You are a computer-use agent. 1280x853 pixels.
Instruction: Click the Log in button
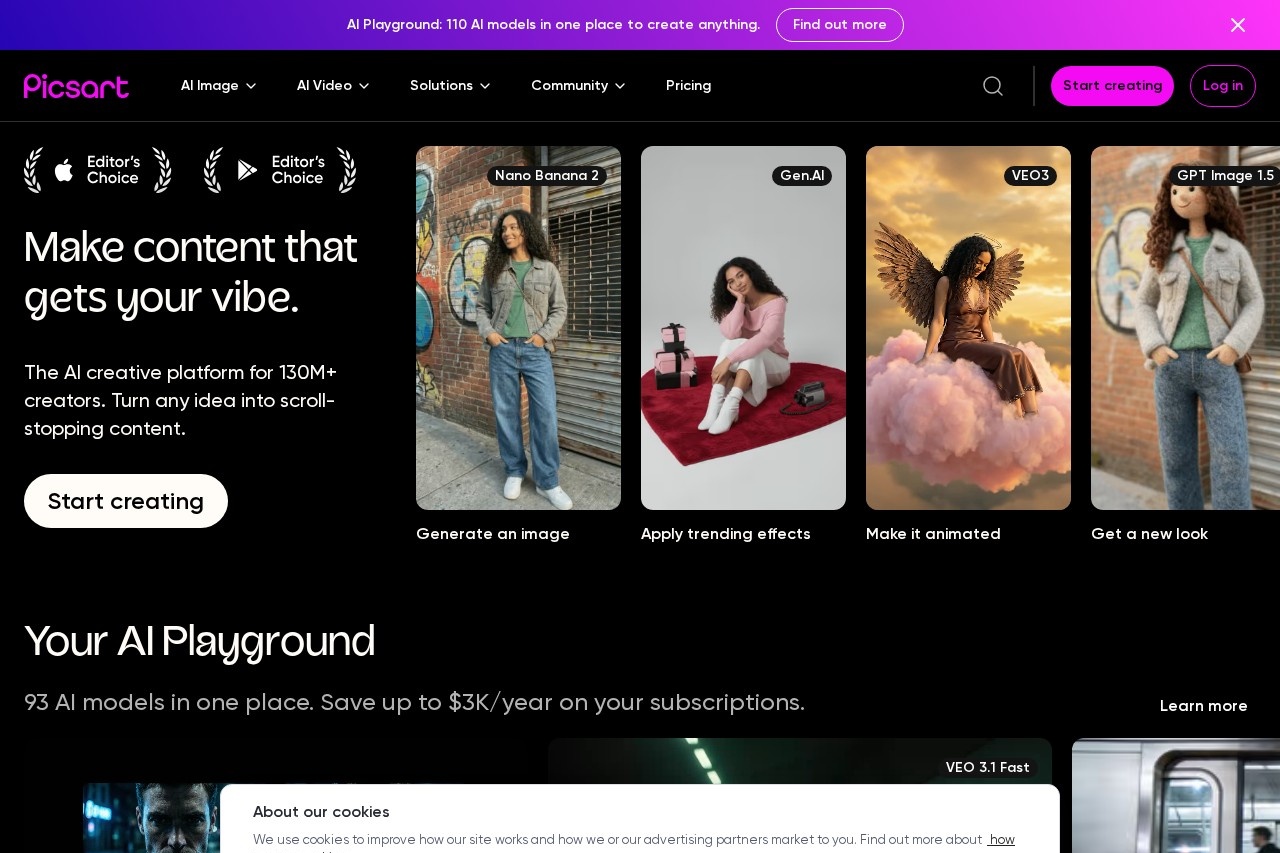(x=1222, y=86)
